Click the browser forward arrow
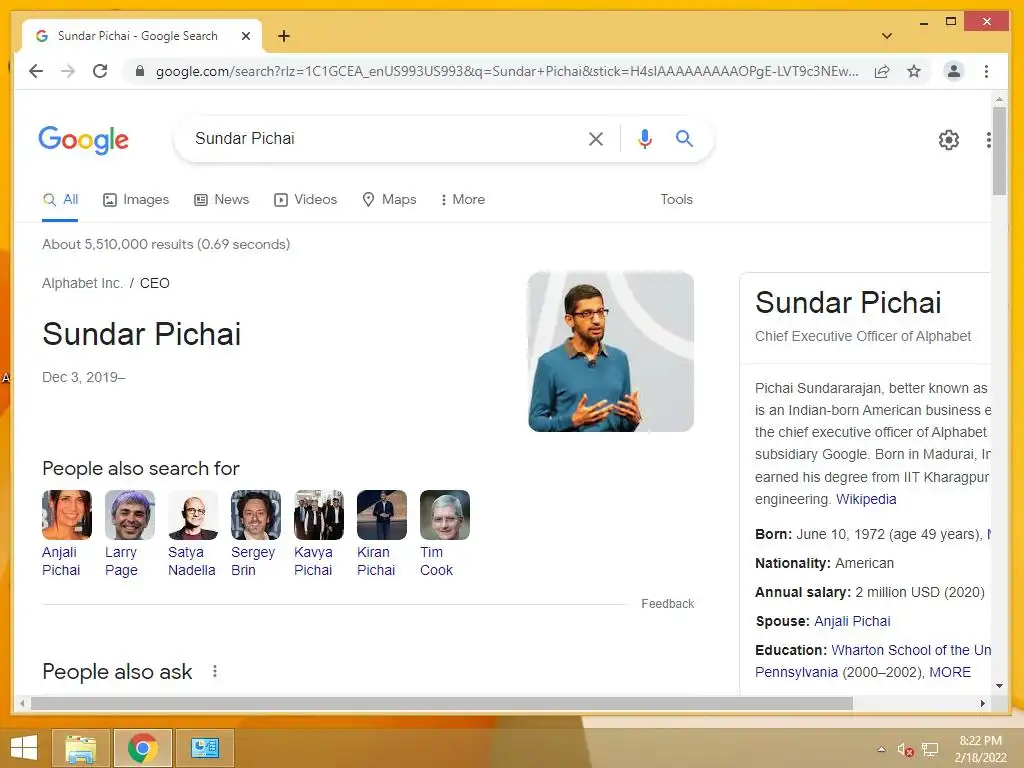Image resolution: width=1024 pixels, height=768 pixels. pos(68,71)
